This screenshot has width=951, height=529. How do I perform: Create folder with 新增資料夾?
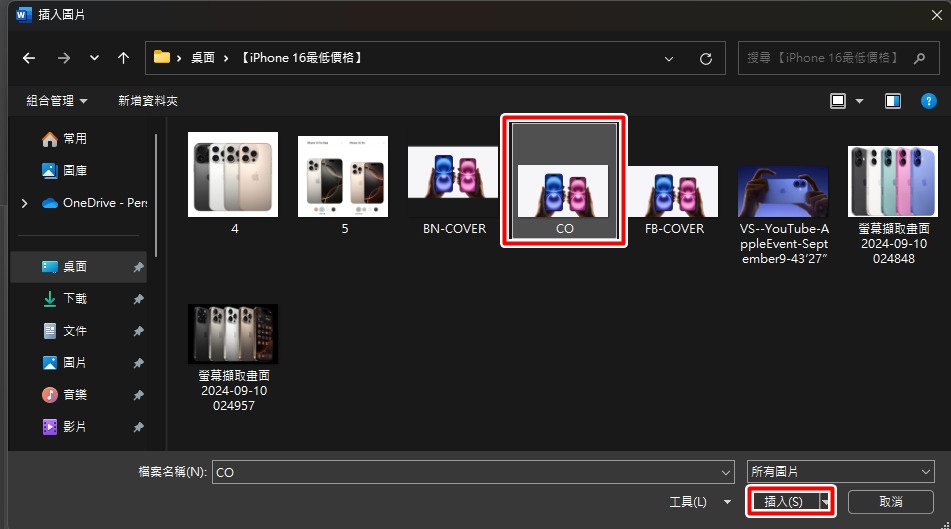[148, 101]
